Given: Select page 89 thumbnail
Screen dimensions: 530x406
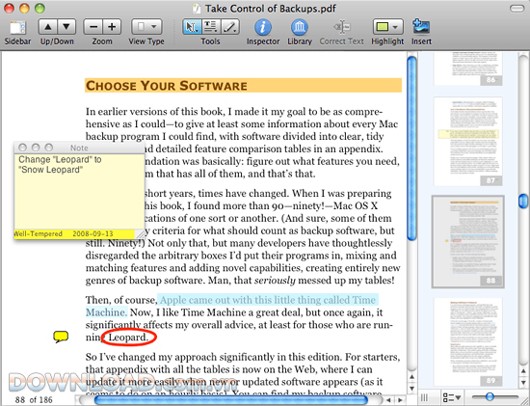Looking at the screenshot, I should 468,342.
